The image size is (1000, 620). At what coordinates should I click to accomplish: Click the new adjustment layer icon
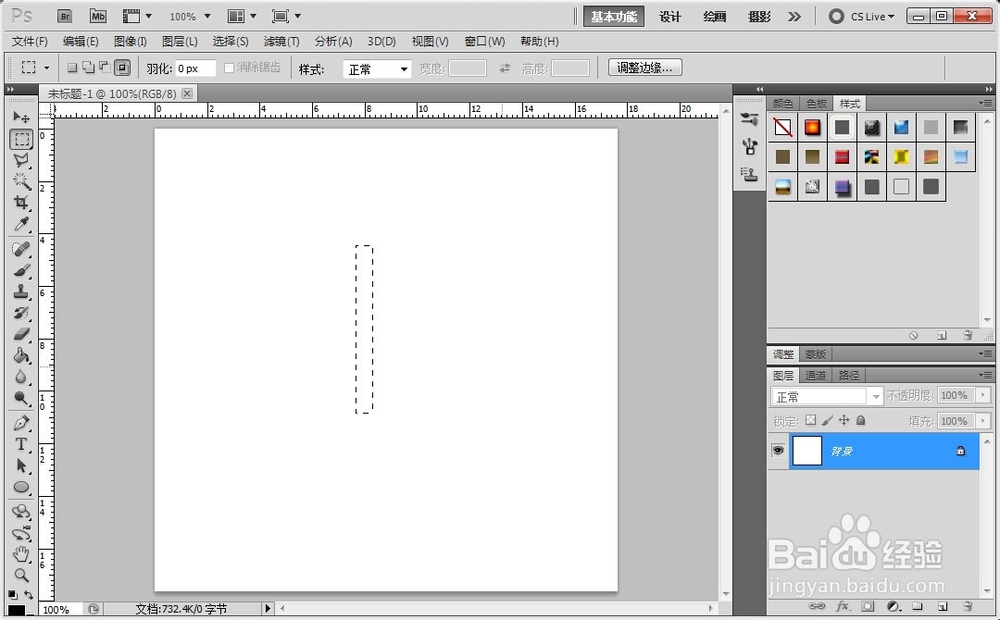[893, 606]
